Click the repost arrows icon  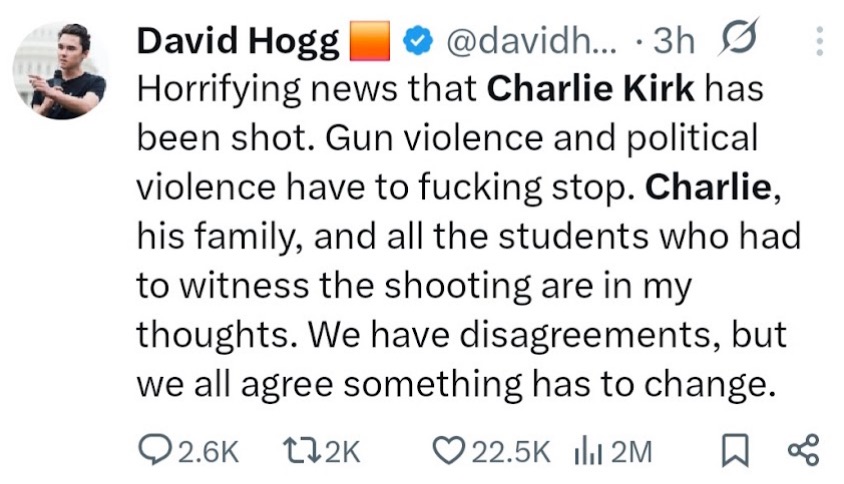[x=295, y=450]
